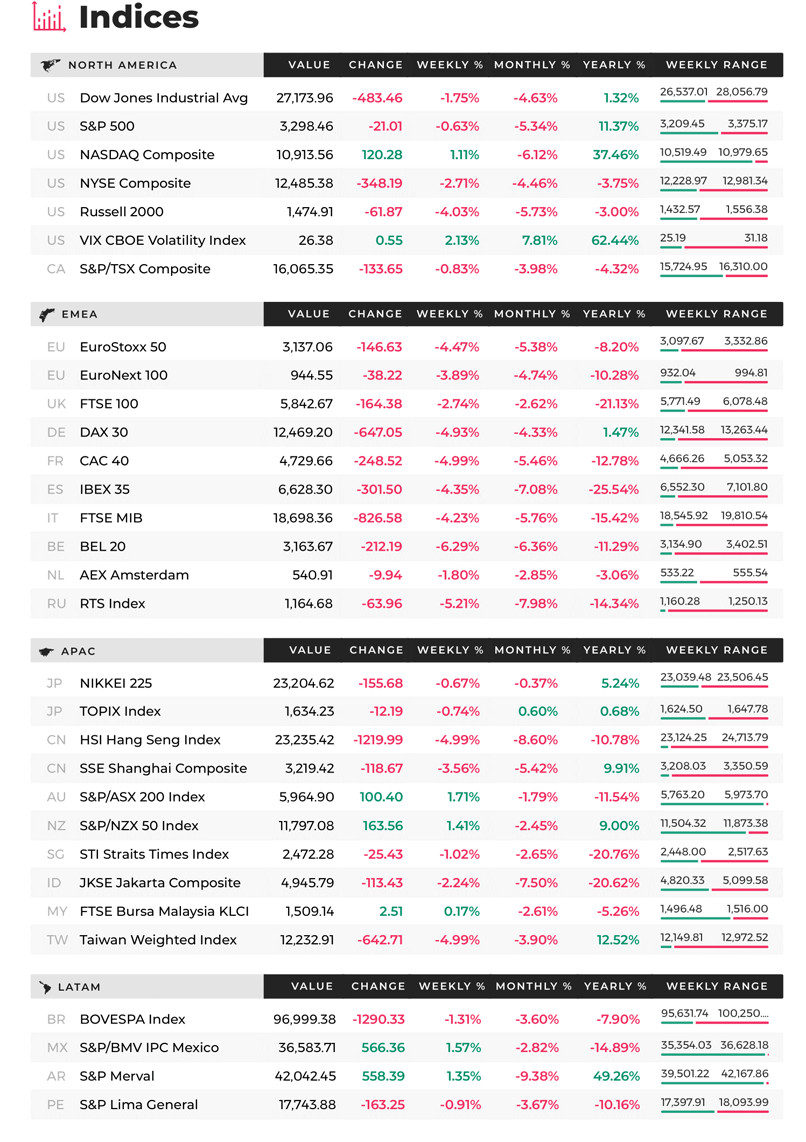Select the BOVESPA Index row
Screen dimensions: 806x1142
tap(407, 1020)
